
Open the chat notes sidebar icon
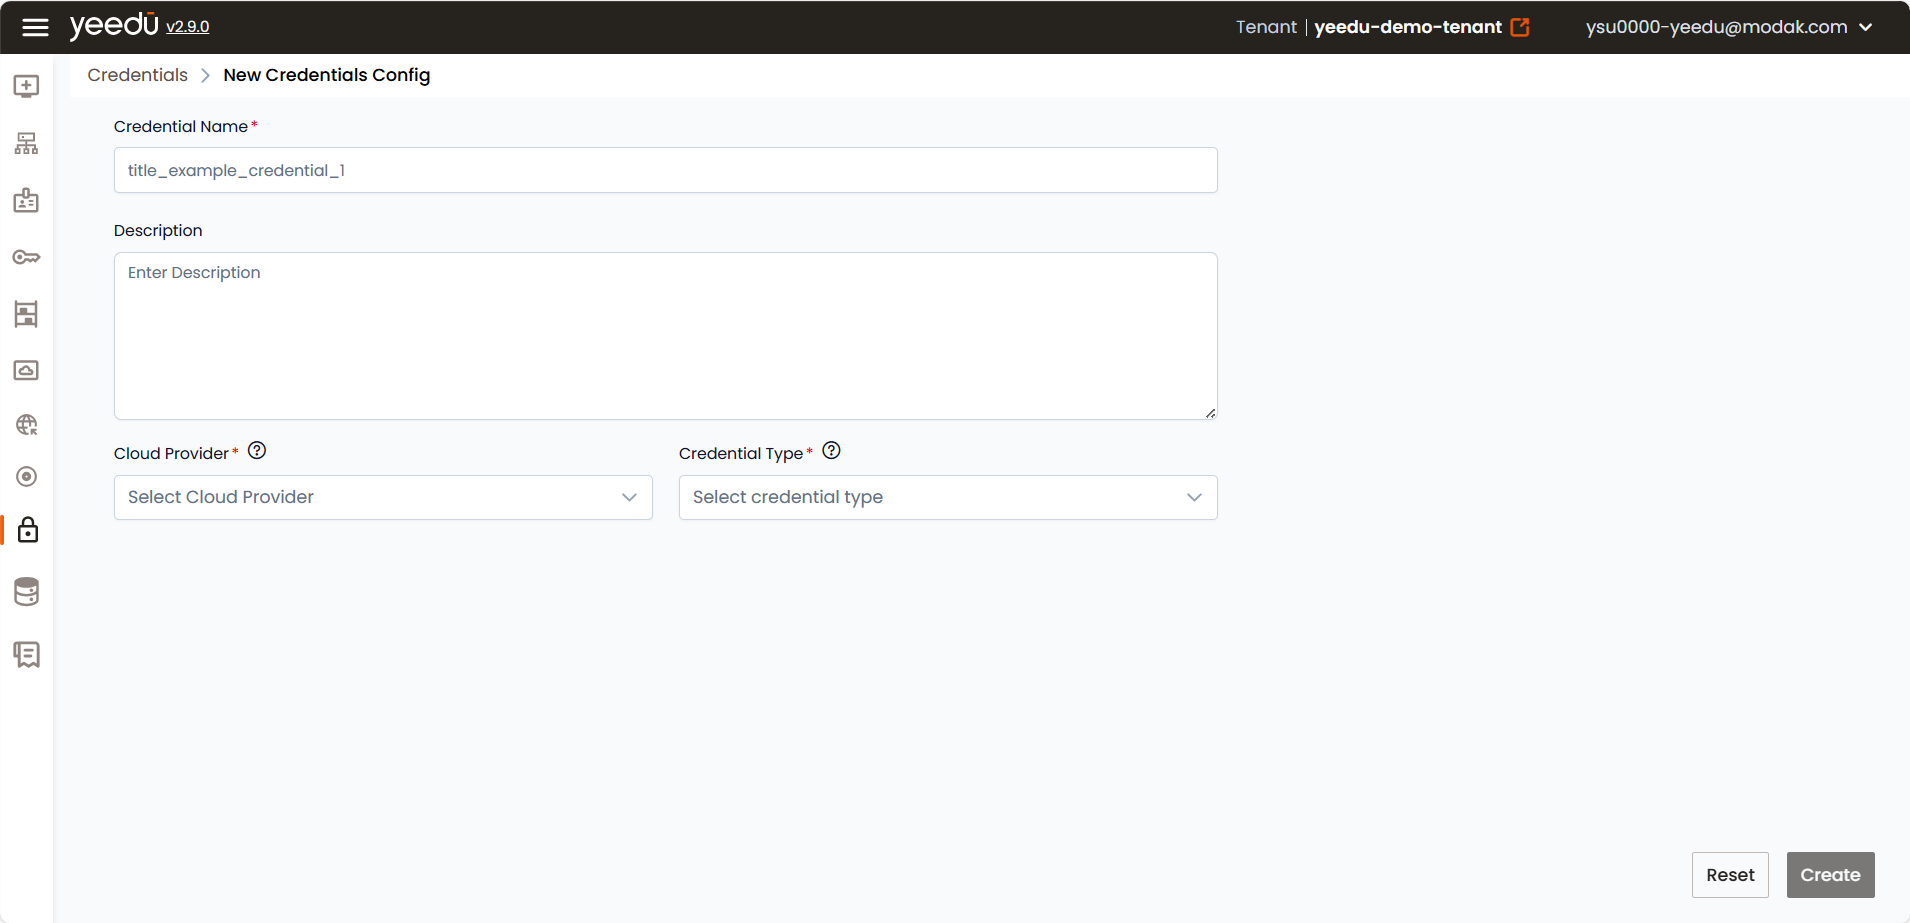(27, 655)
